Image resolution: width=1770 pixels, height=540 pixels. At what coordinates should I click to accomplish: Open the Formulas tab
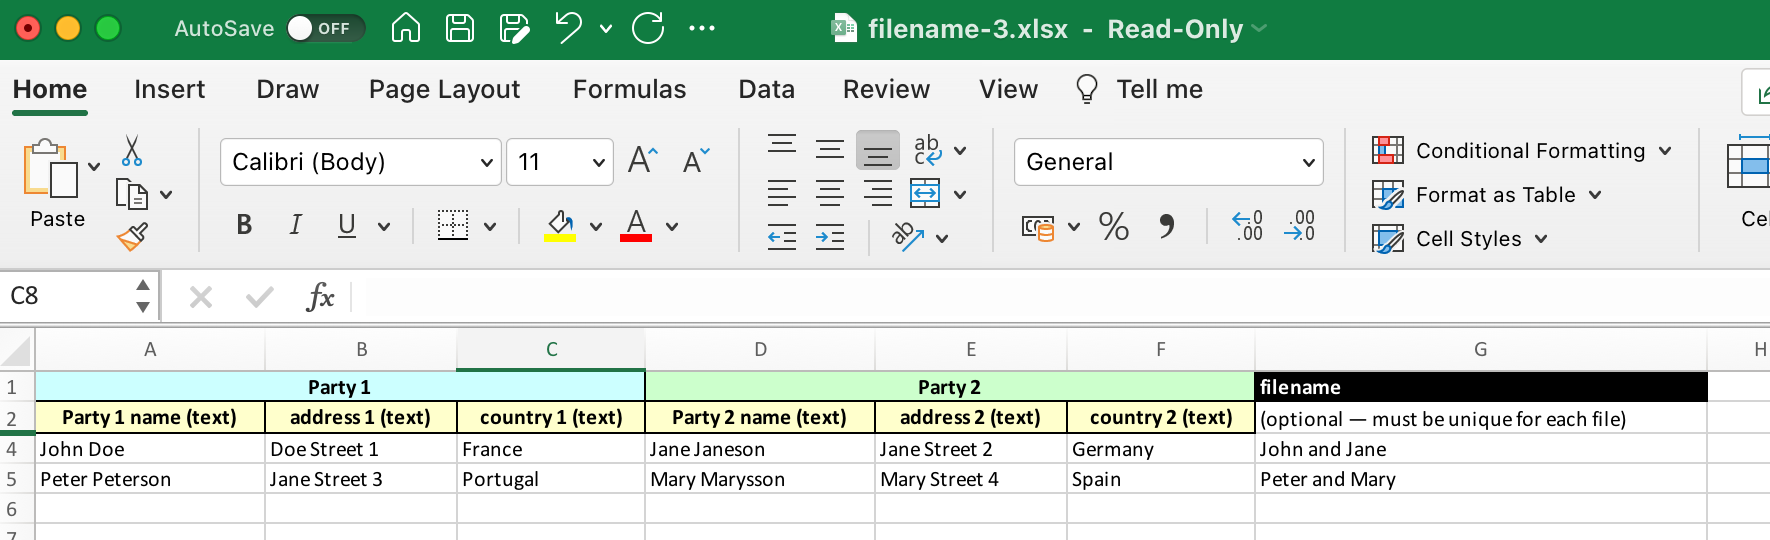click(629, 90)
